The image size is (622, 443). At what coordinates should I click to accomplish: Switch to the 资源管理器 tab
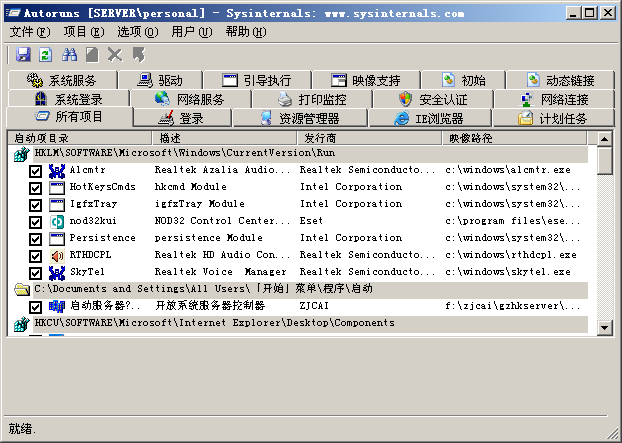pos(300,118)
